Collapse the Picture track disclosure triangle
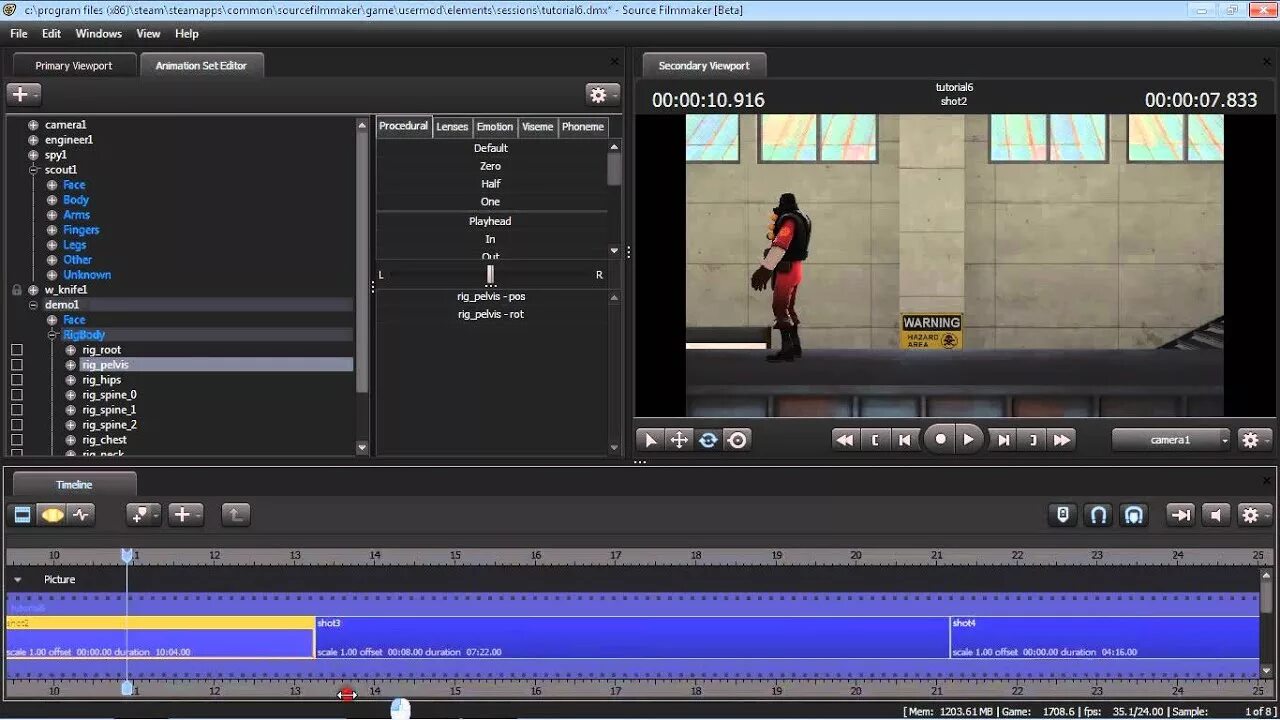This screenshot has height=720, width=1280. click(x=17, y=579)
